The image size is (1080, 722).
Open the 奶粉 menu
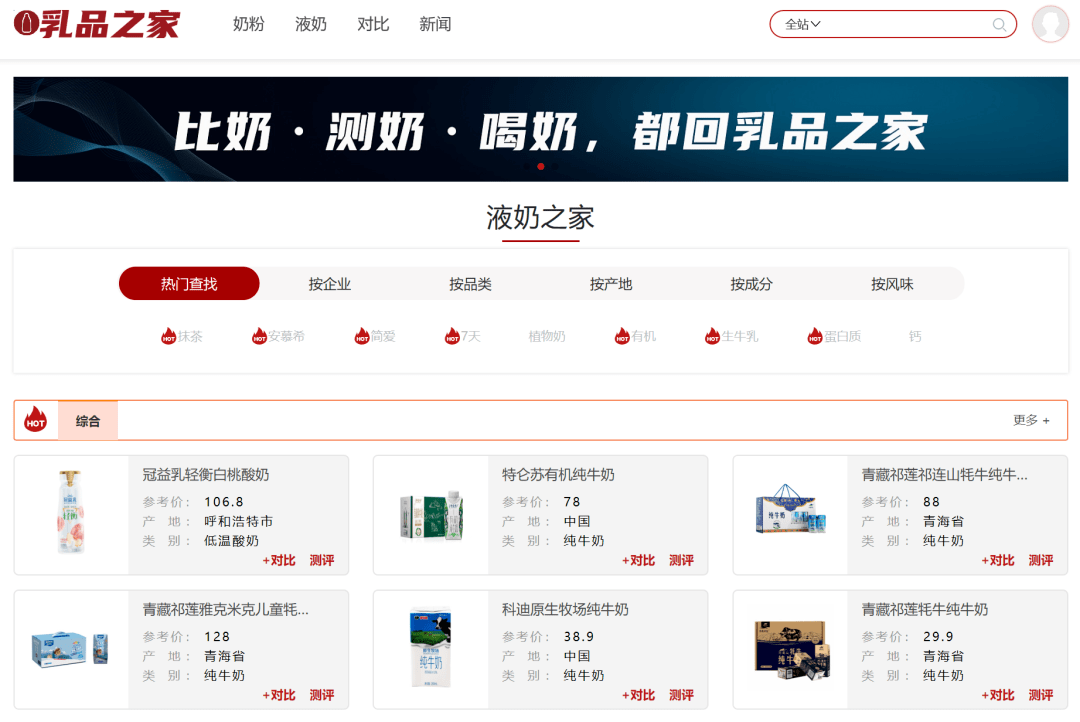point(249,24)
